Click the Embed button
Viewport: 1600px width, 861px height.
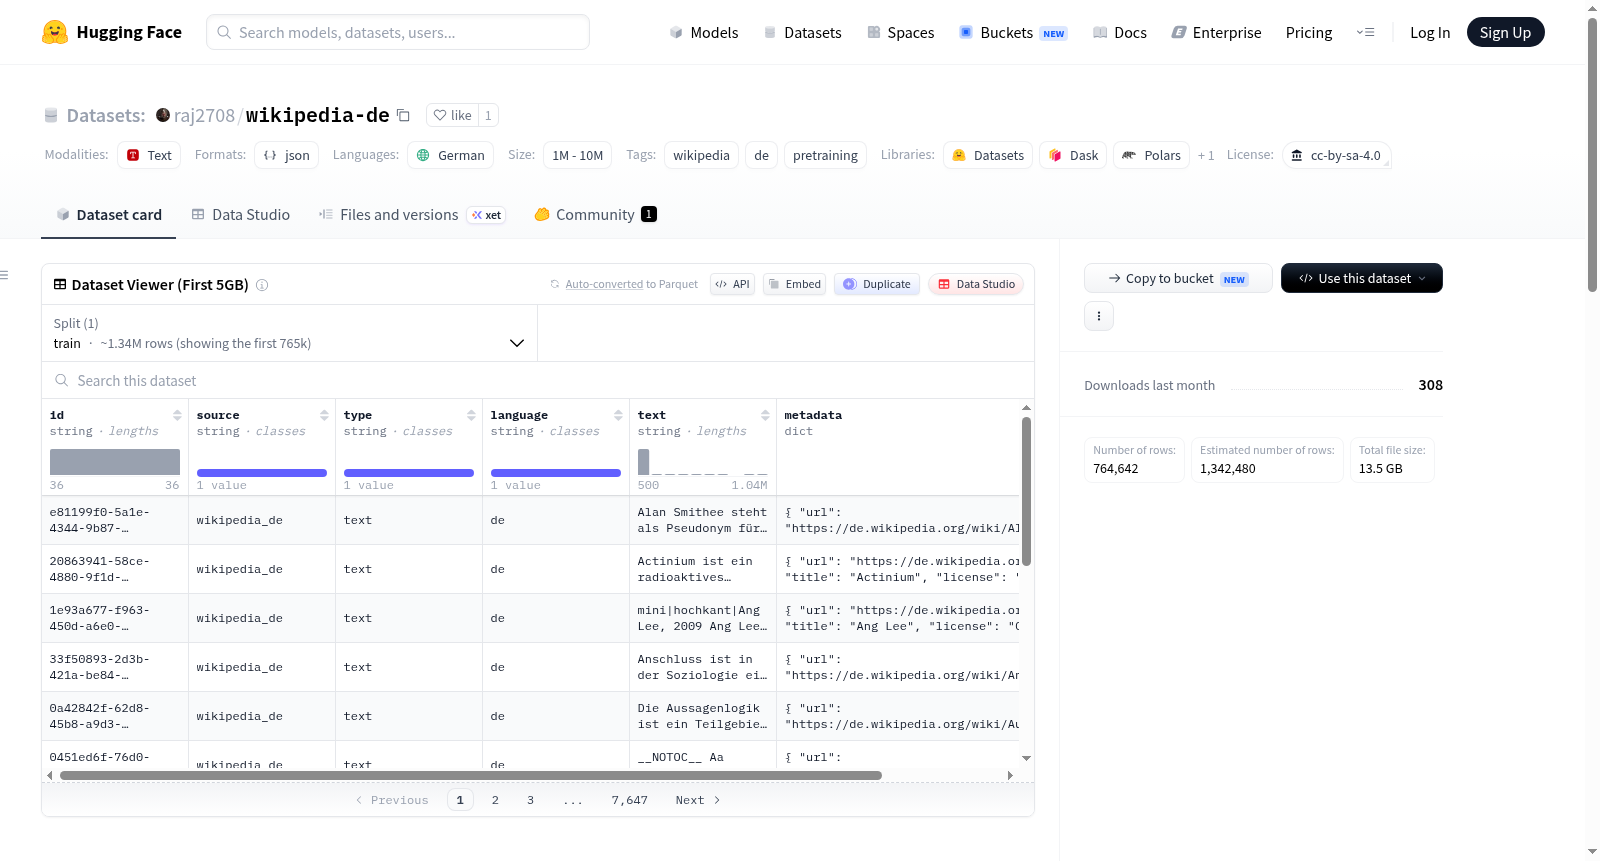click(x=794, y=284)
